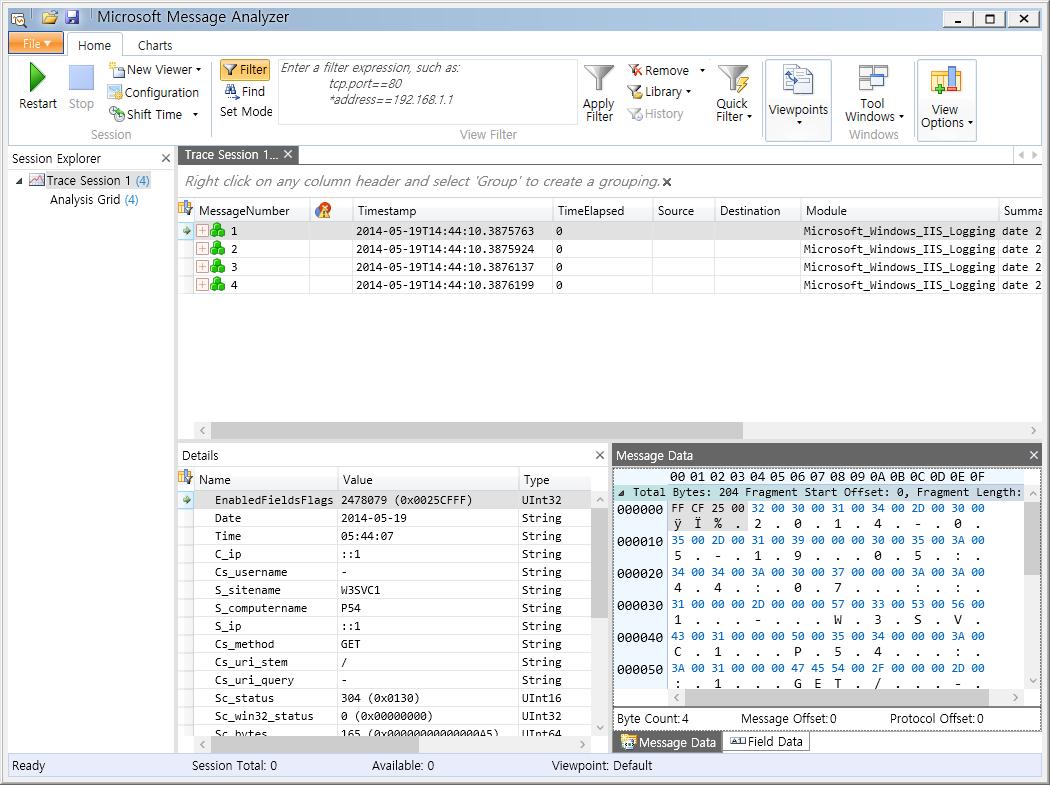The image size is (1050, 785).
Task: Open Tool Windows menu
Action: click(873, 94)
